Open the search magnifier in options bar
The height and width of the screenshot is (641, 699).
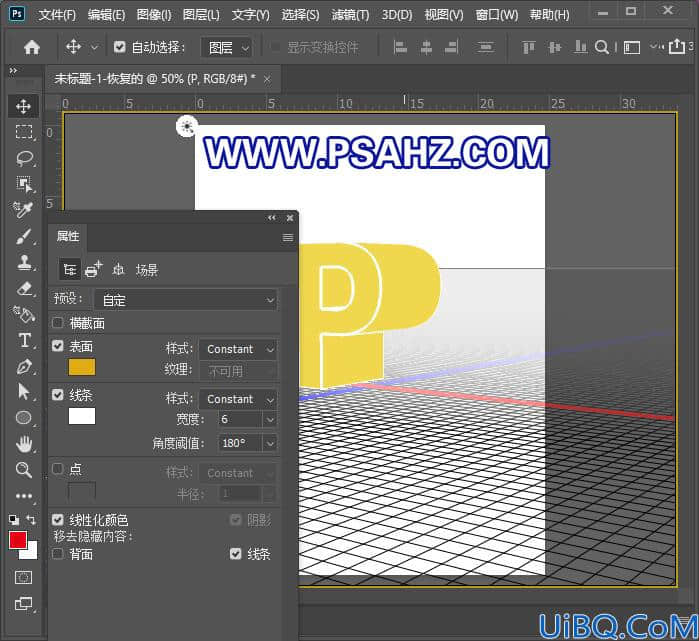click(602, 47)
